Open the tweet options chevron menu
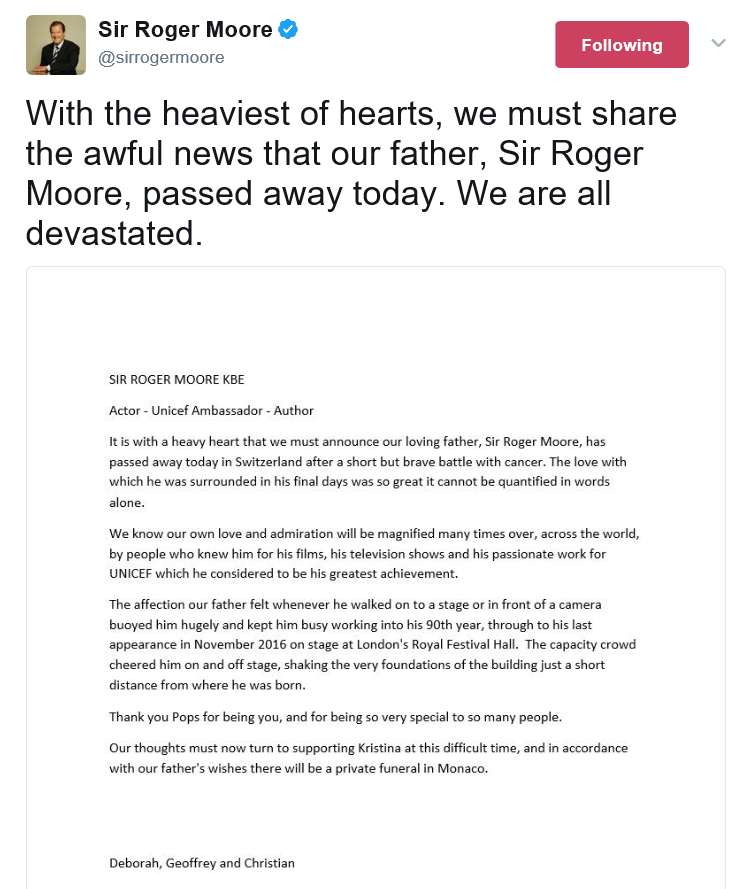The image size is (753, 889). (717, 44)
